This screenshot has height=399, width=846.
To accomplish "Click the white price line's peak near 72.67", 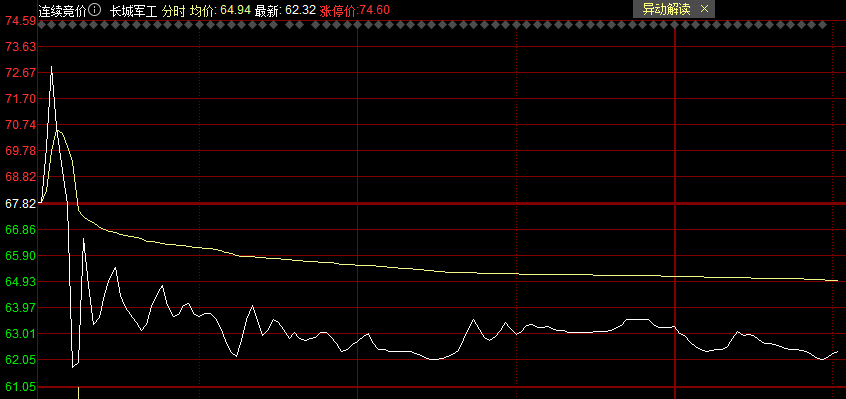I will pos(52,67).
